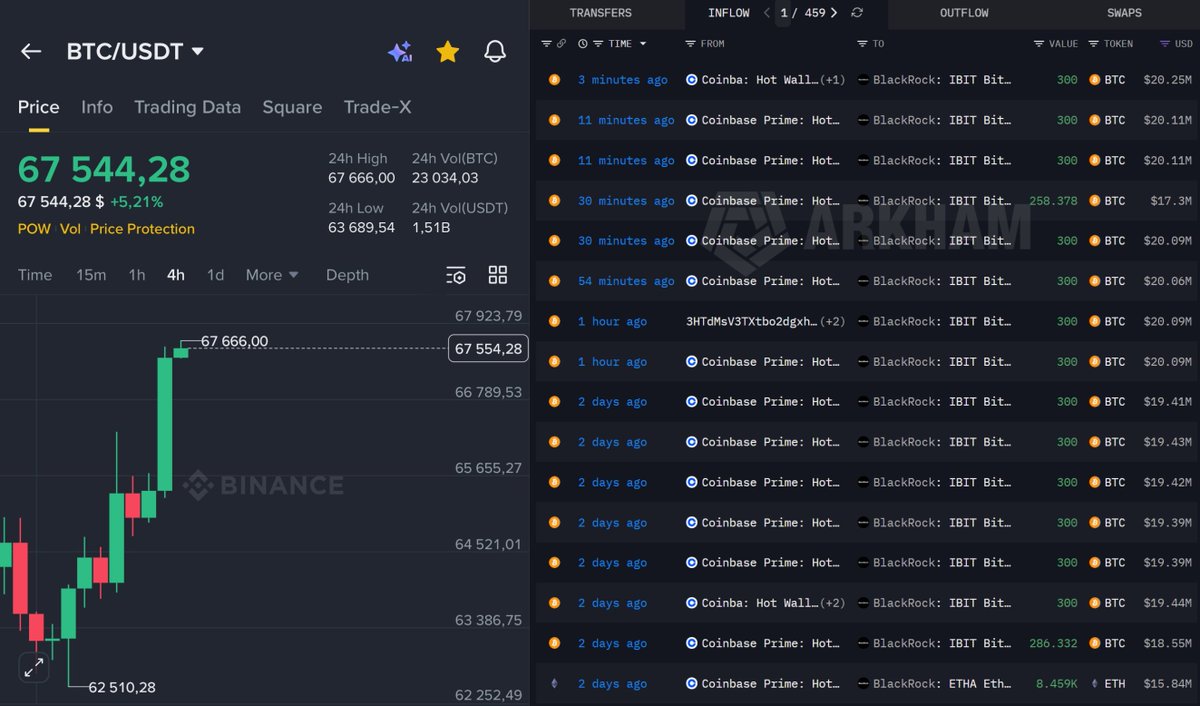The image size is (1200, 706).
Task: Click the current price label 67 554,28 on chart
Action: (x=488, y=348)
